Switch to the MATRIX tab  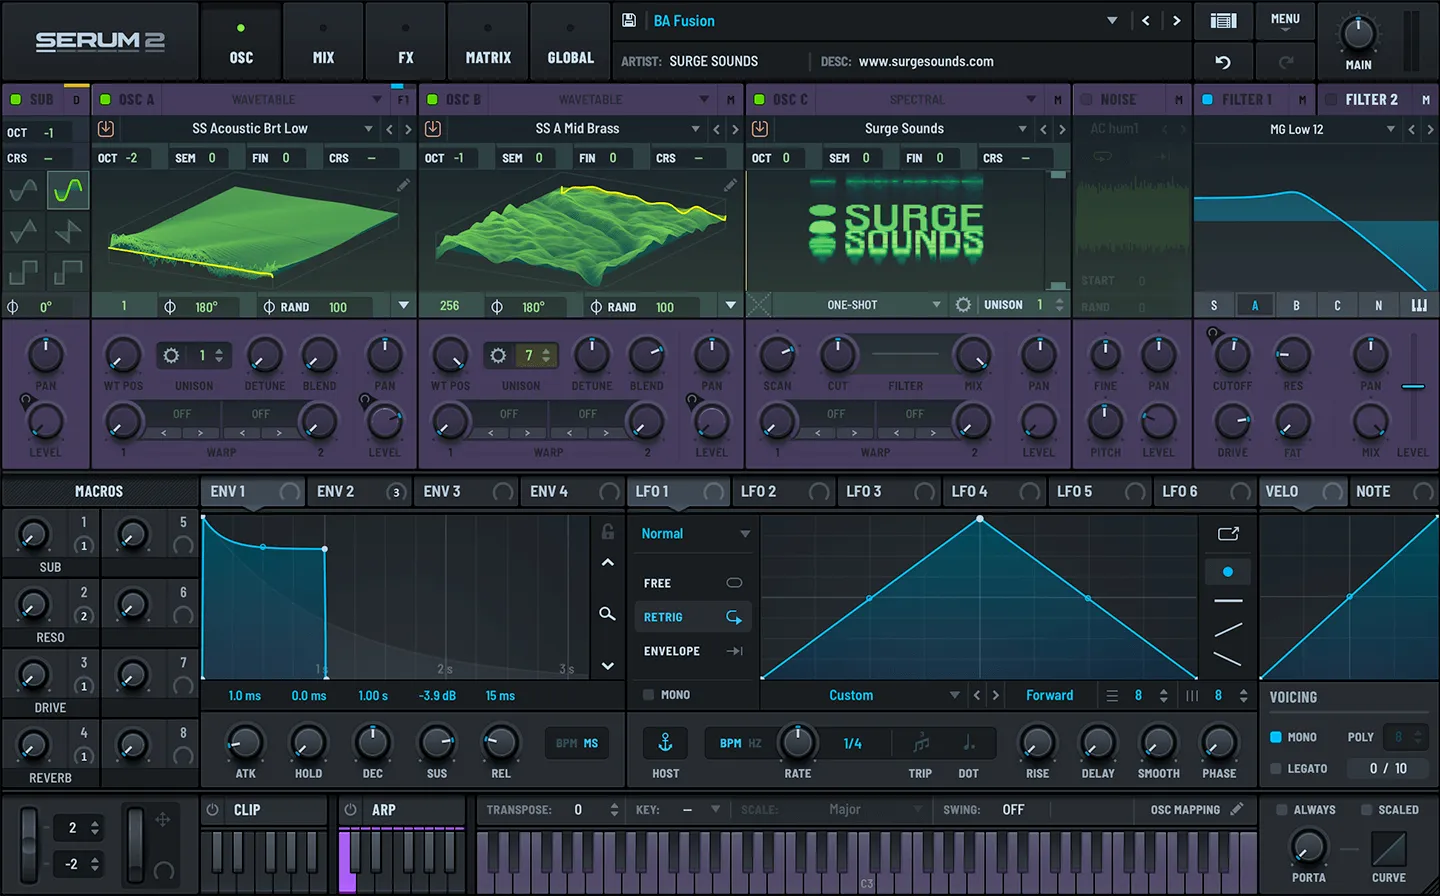click(488, 42)
